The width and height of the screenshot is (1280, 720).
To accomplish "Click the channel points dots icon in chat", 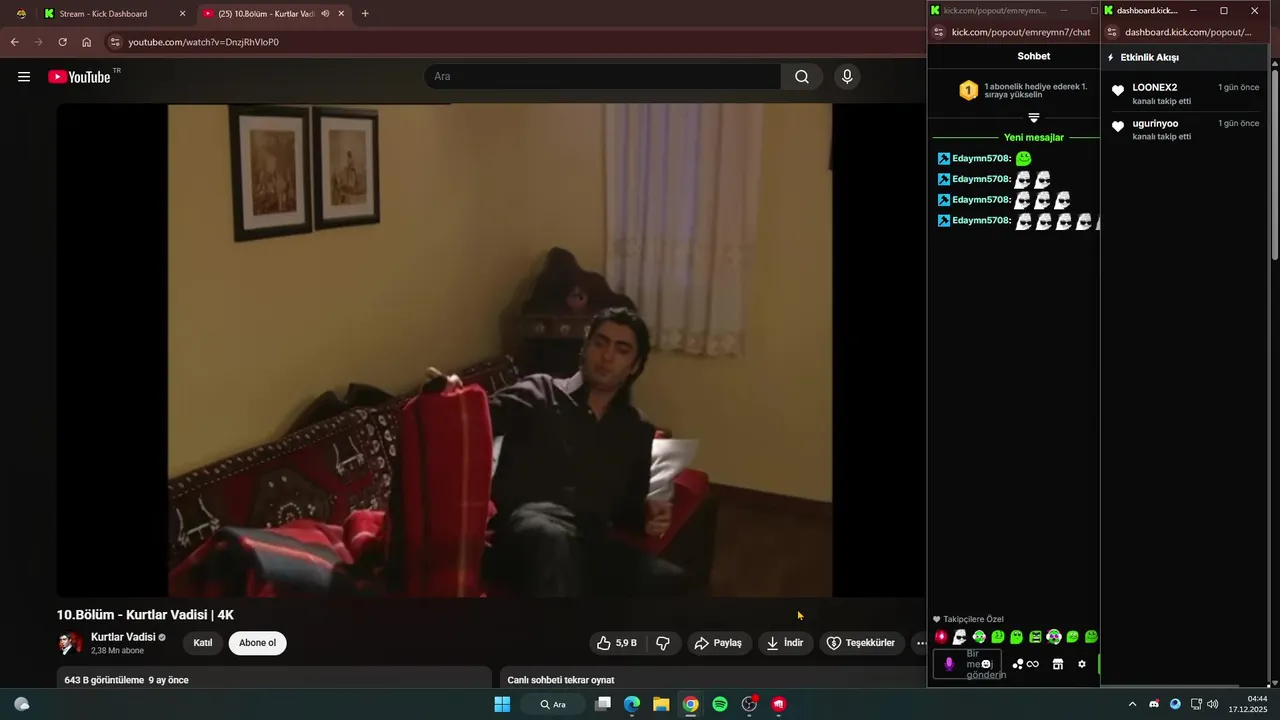I will pyautogui.click(x=1017, y=664).
